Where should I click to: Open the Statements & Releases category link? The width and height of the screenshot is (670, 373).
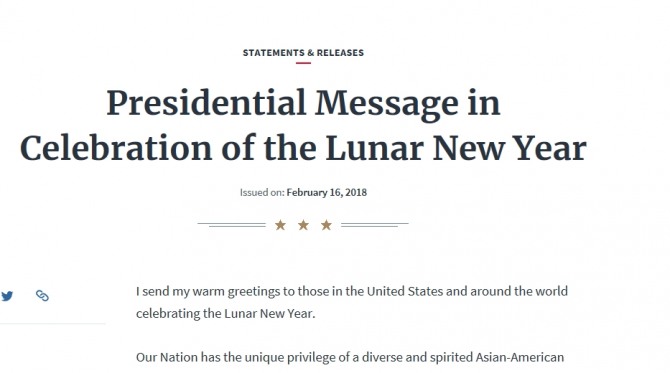(x=303, y=53)
